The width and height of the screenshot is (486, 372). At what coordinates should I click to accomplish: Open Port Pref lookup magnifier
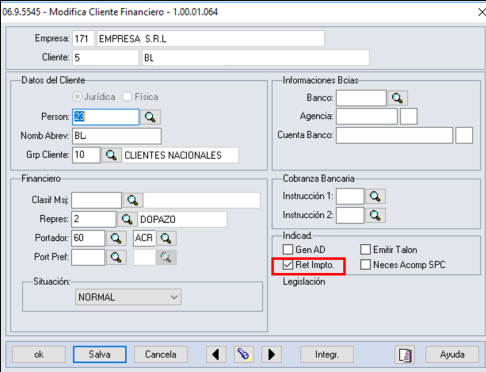click(x=116, y=257)
